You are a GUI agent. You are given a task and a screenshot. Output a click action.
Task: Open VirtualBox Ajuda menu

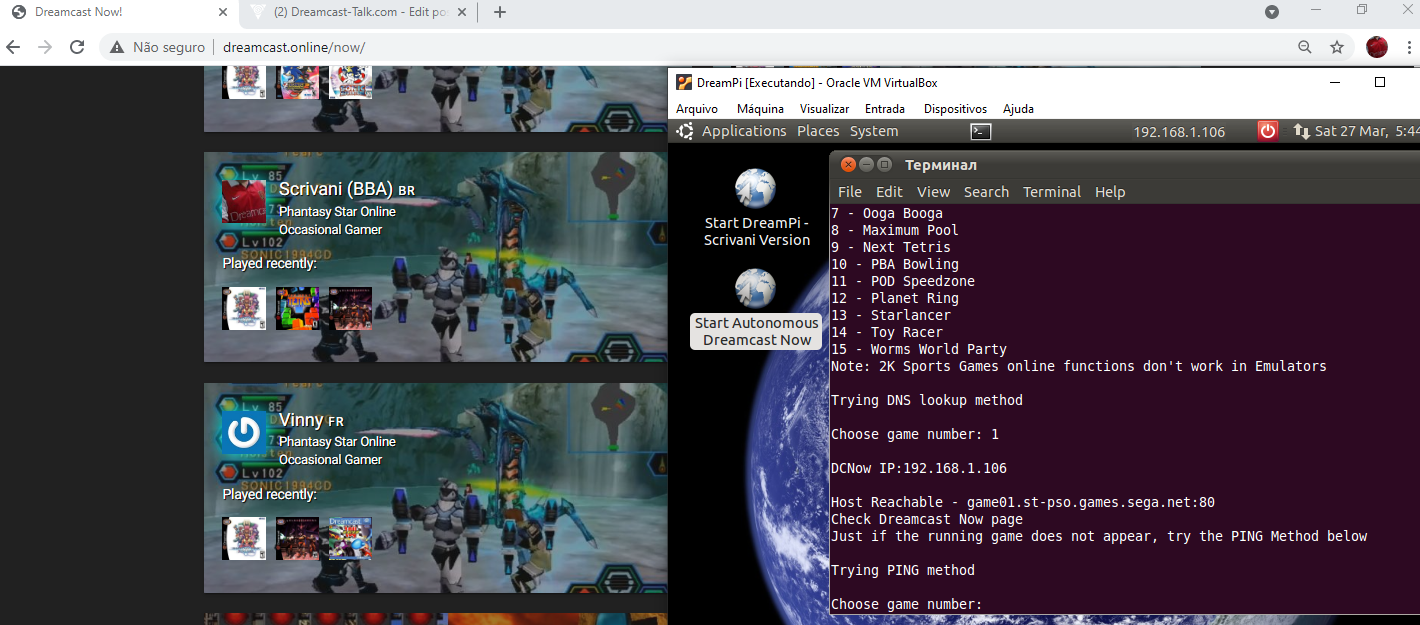(1018, 109)
